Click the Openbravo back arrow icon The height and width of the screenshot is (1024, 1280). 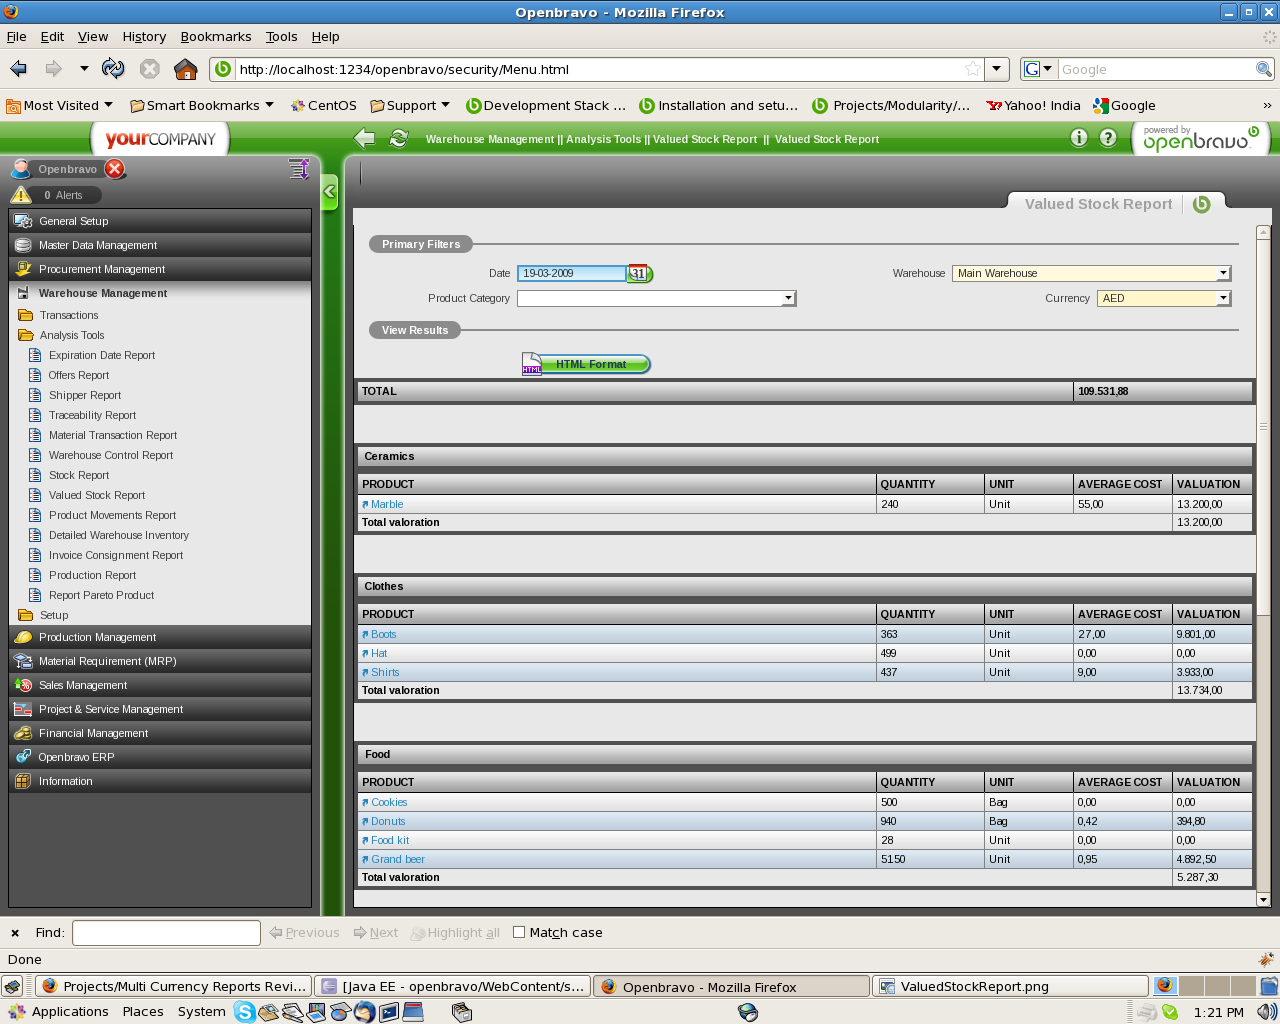(365, 139)
